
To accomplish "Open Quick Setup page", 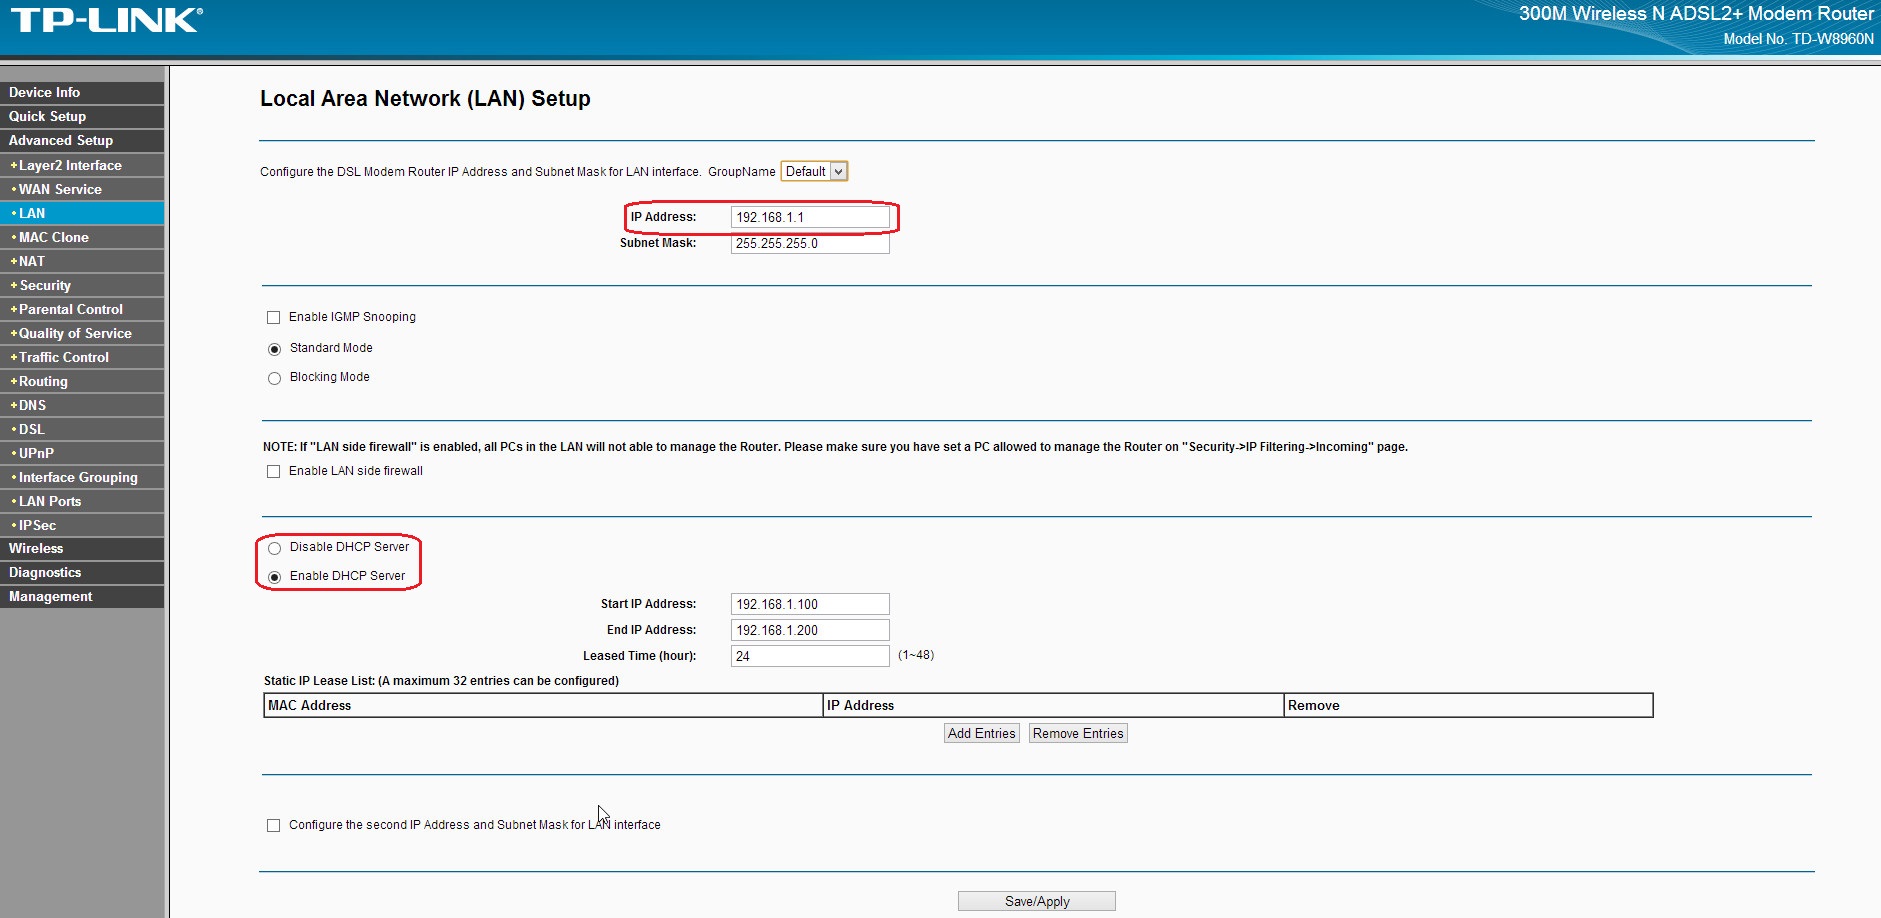I will (x=82, y=116).
